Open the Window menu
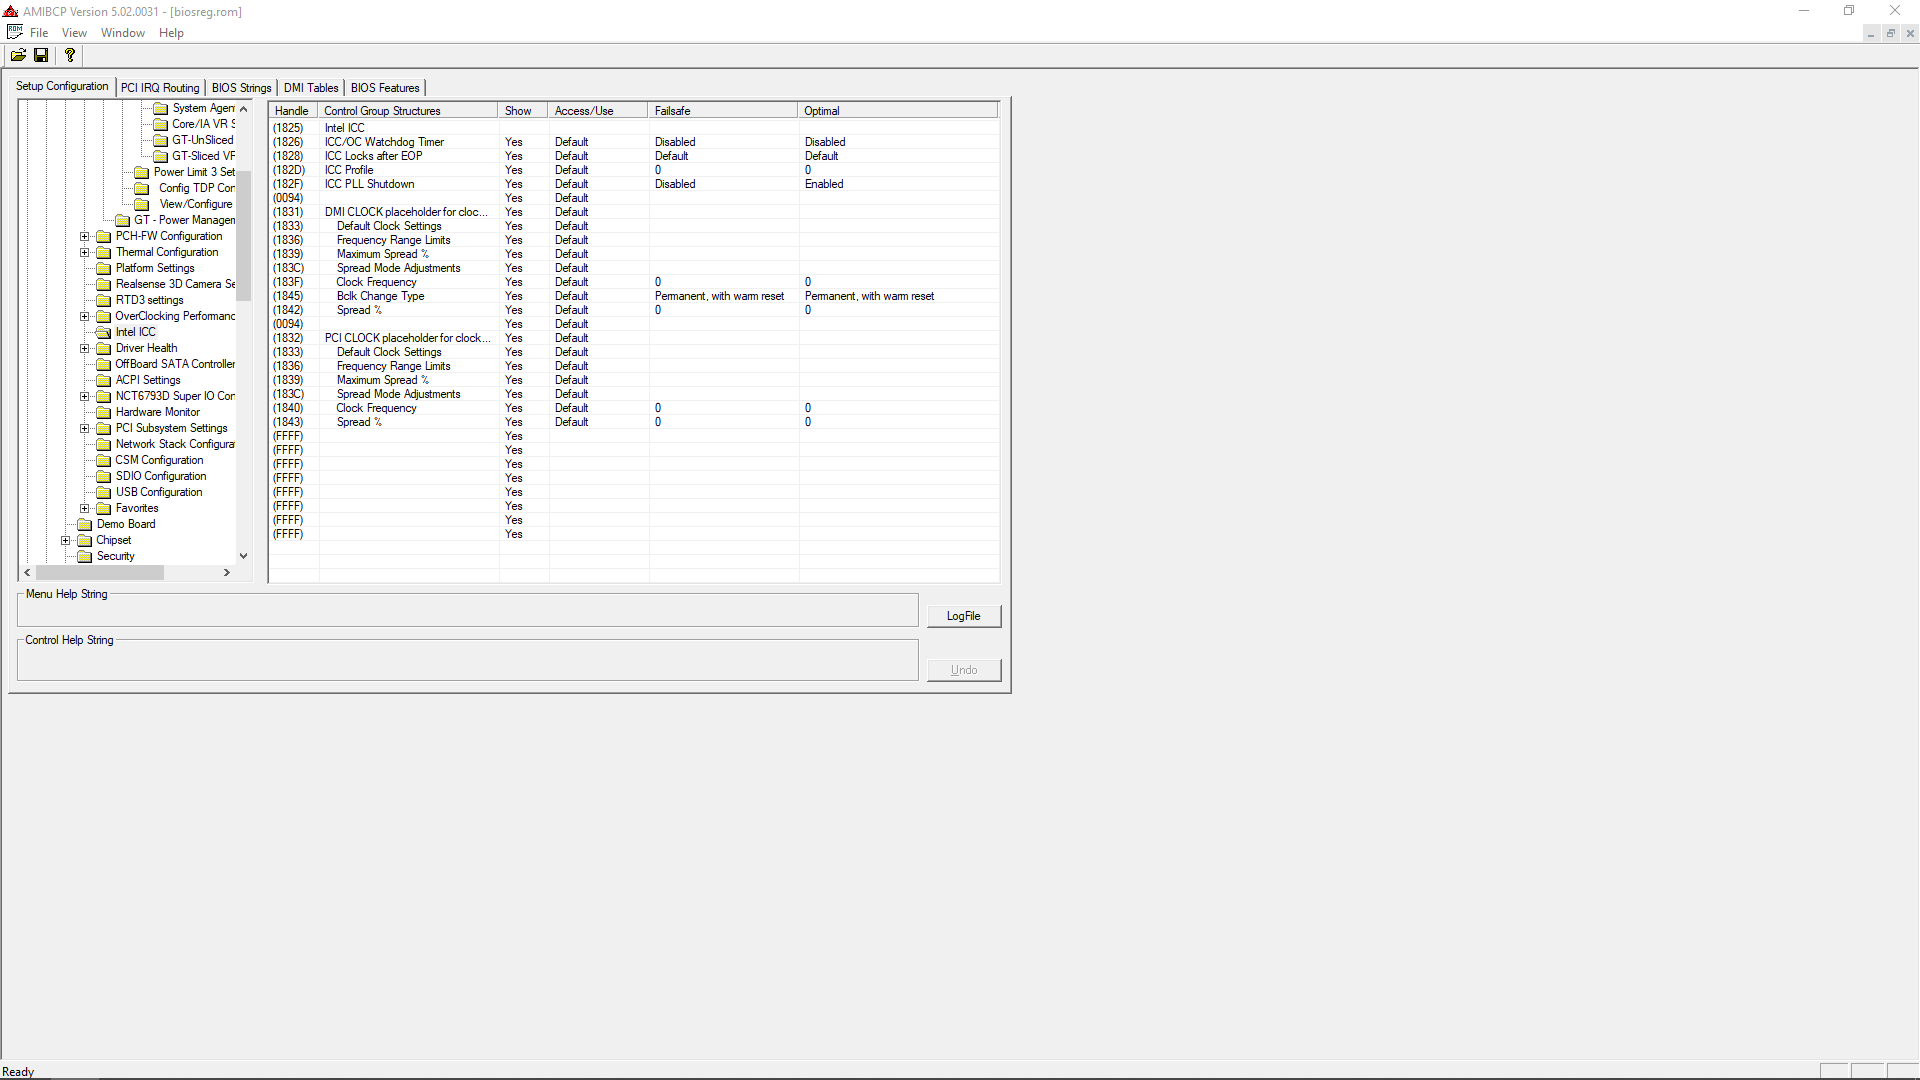The height and width of the screenshot is (1080, 1920). 122,33
